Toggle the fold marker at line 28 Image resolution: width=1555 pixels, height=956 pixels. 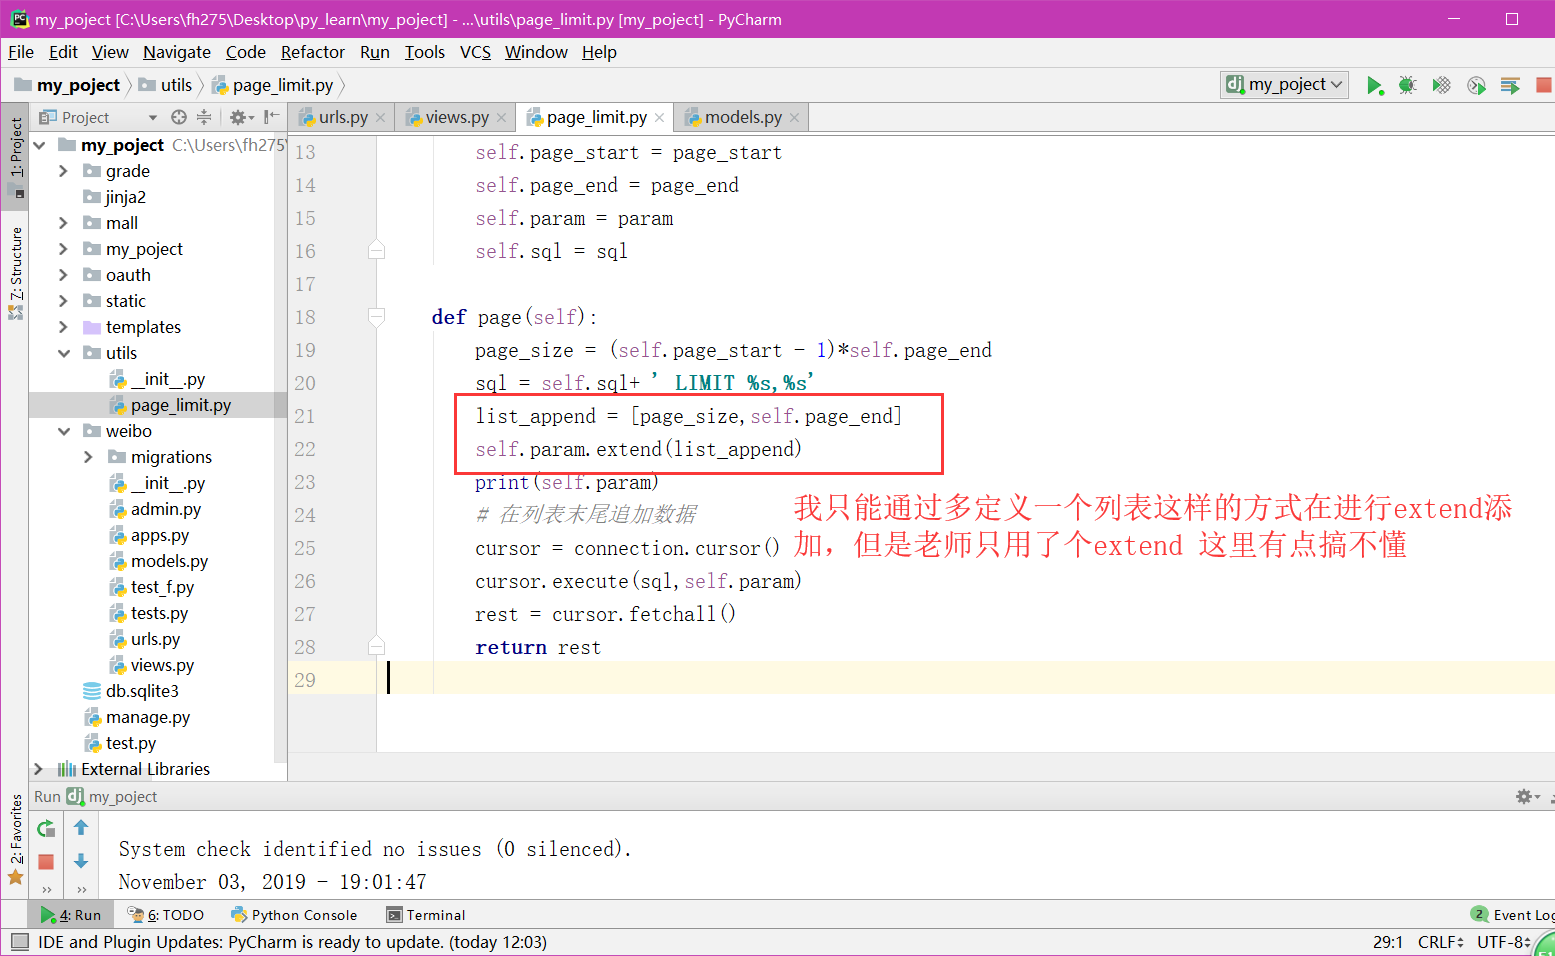377,647
